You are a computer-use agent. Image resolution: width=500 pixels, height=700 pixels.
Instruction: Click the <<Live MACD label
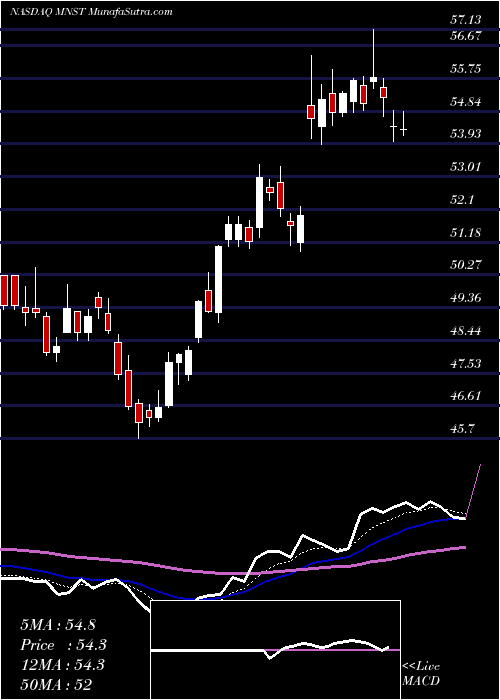(x=421, y=674)
